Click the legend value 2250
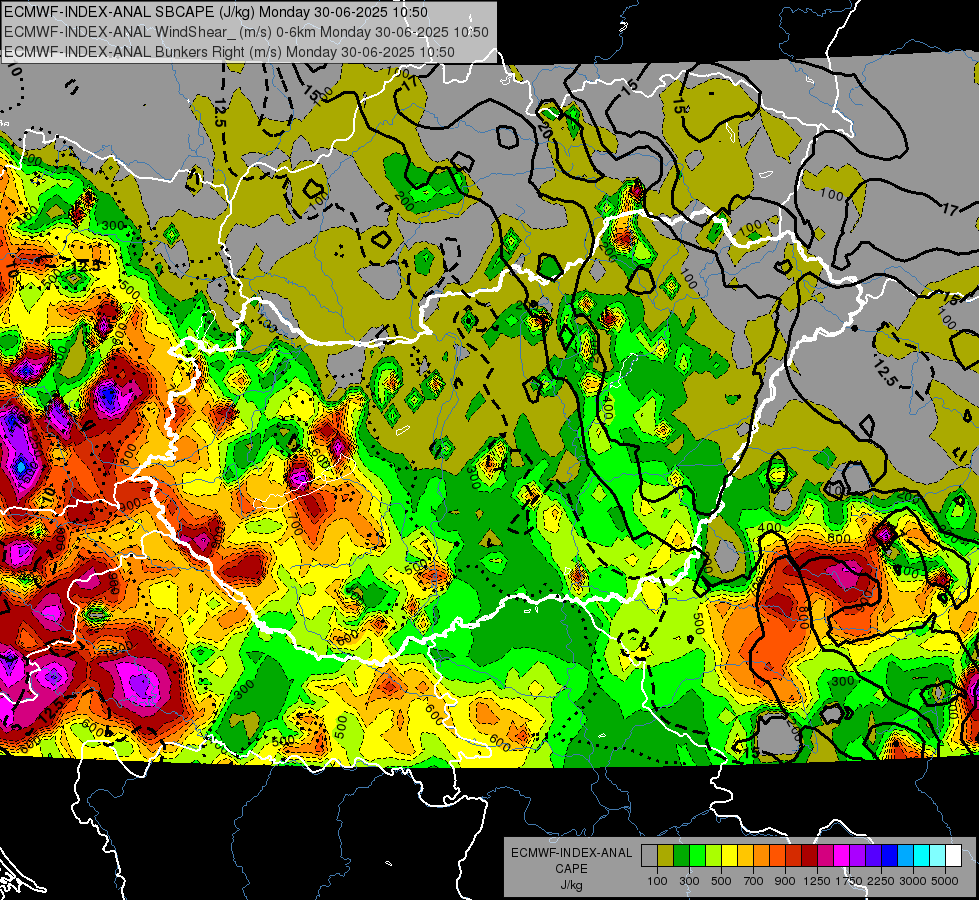 (880, 881)
